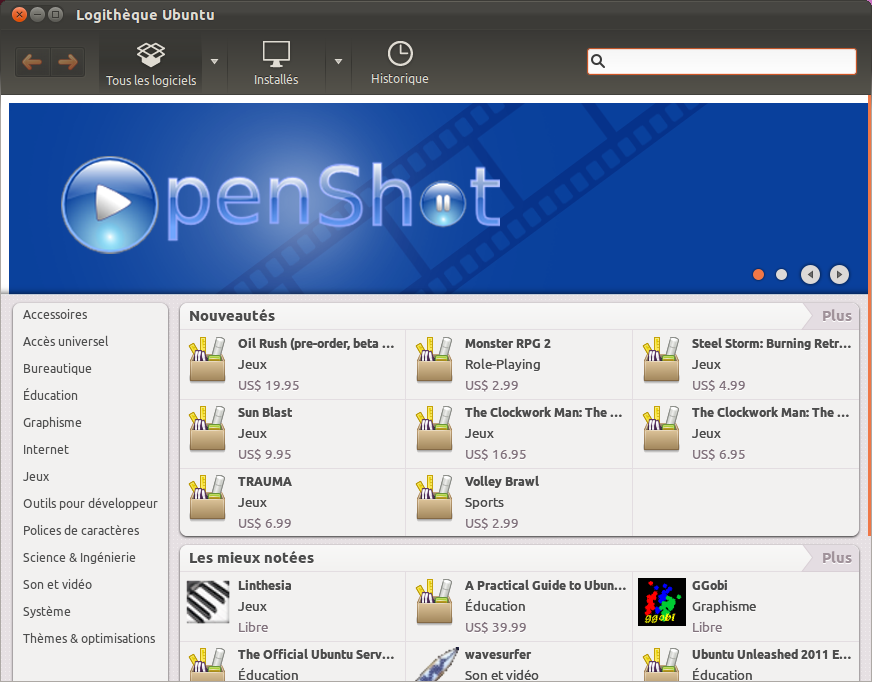
Task: Select the Historique clock icon
Action: [399, 53]
